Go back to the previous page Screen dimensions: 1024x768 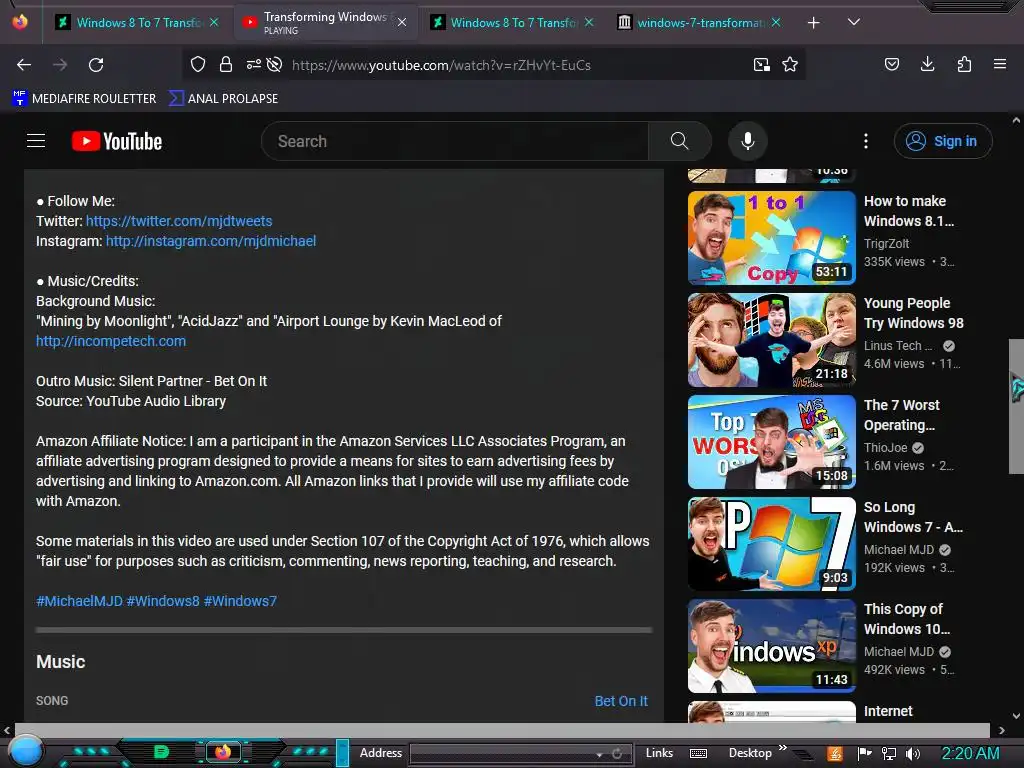pos(24,65)
